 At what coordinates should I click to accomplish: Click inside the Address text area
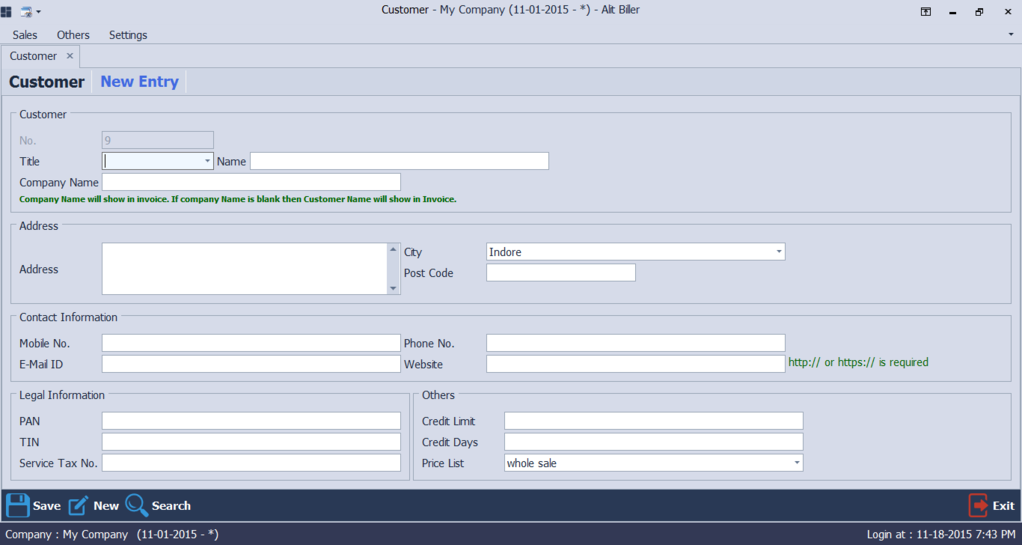[245, 269]
